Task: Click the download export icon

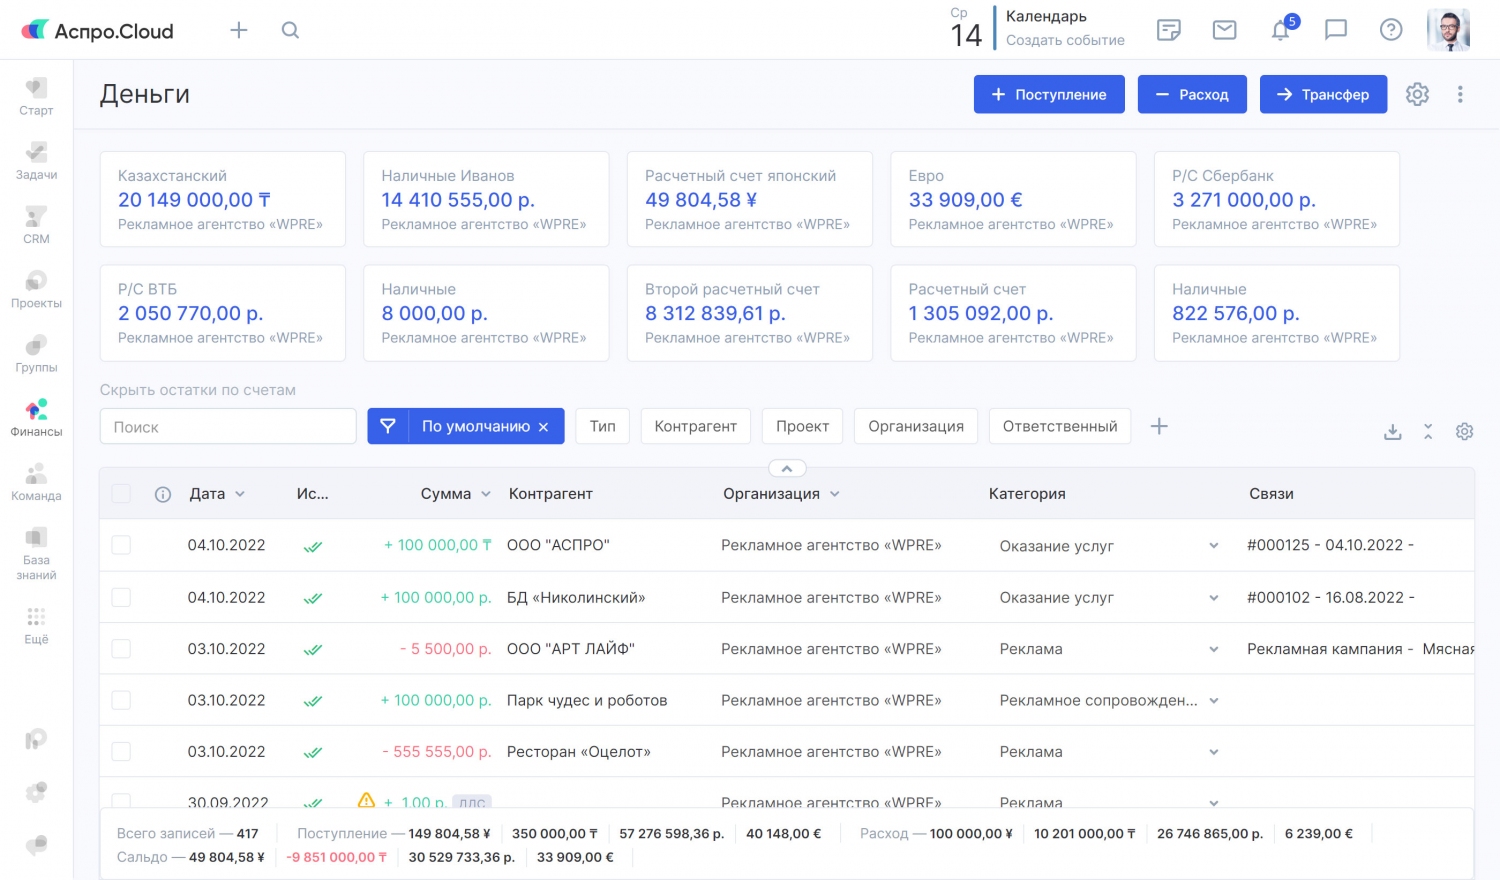Action: click(x=1392, y=432)
